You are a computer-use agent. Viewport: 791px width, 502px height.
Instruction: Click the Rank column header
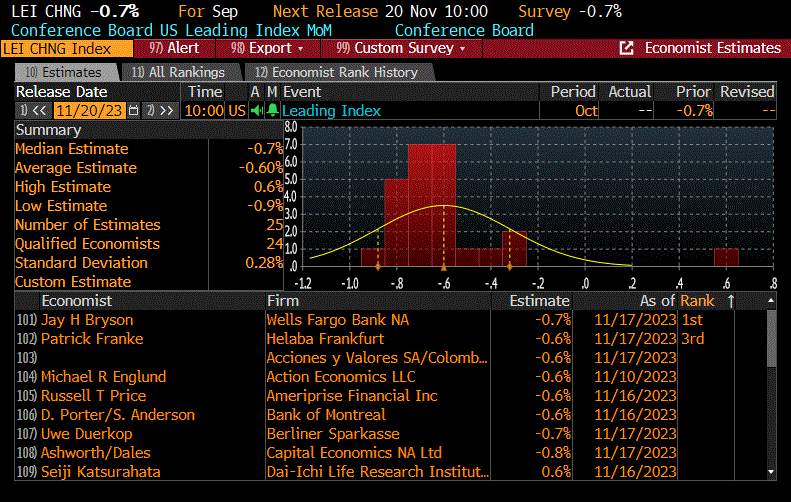point(697,301)
